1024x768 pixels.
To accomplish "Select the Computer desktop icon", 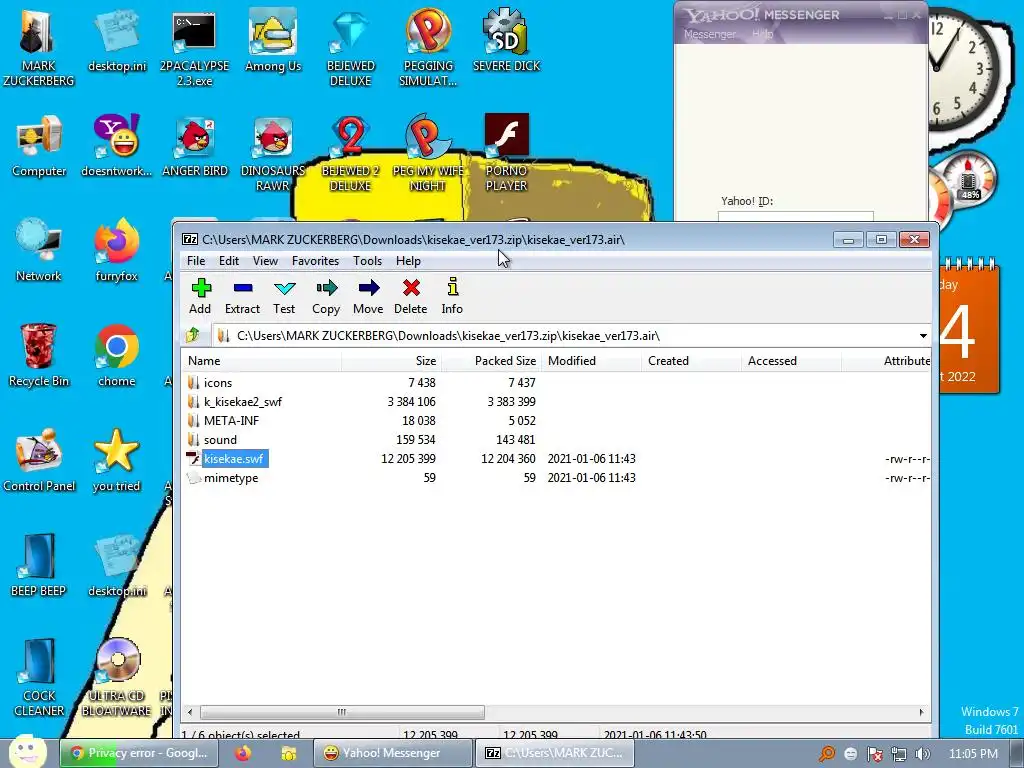I will coord(39,146).
